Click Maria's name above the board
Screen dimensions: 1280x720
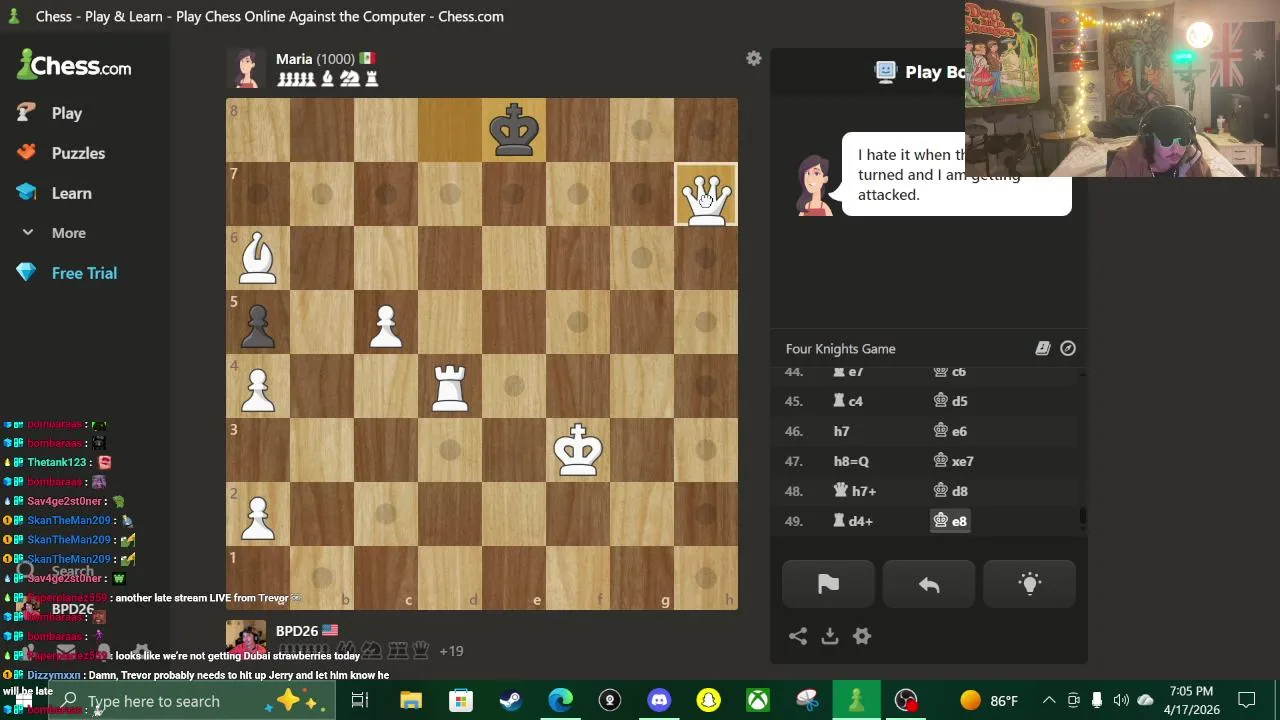294,59
